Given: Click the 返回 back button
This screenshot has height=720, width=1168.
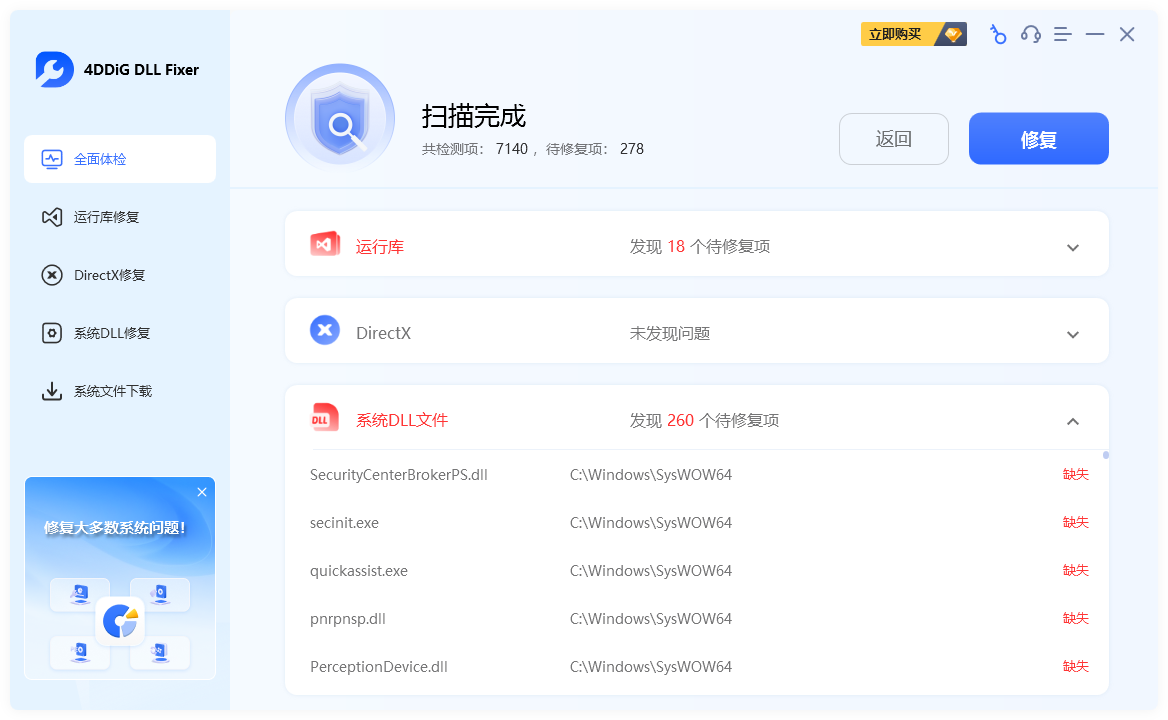Looking at the screenshot, I should [894, 139].
